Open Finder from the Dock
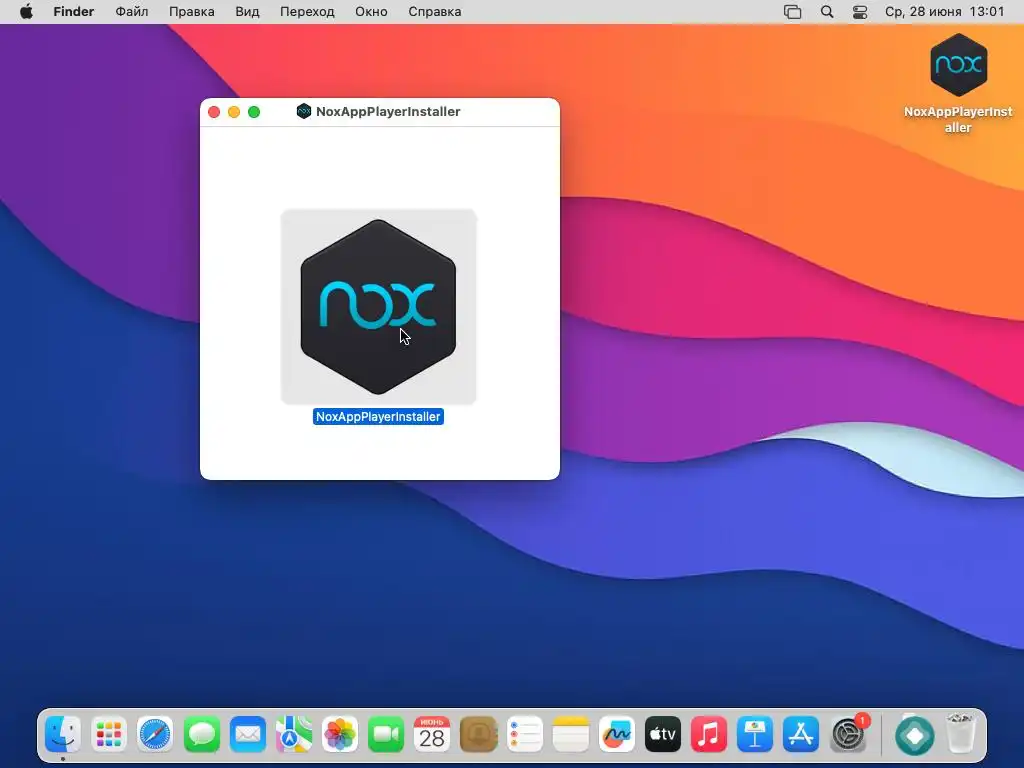 click(x=63, y=734)
